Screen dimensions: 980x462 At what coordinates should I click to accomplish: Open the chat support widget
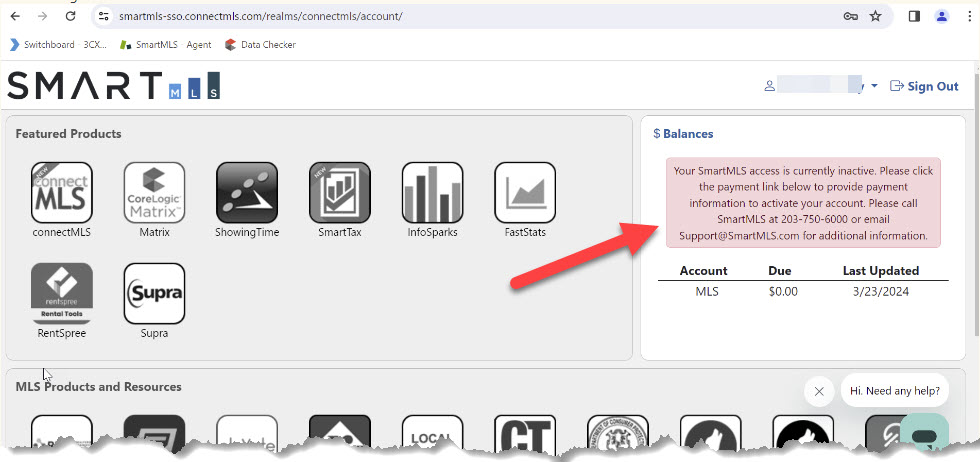tap(923, 433)
